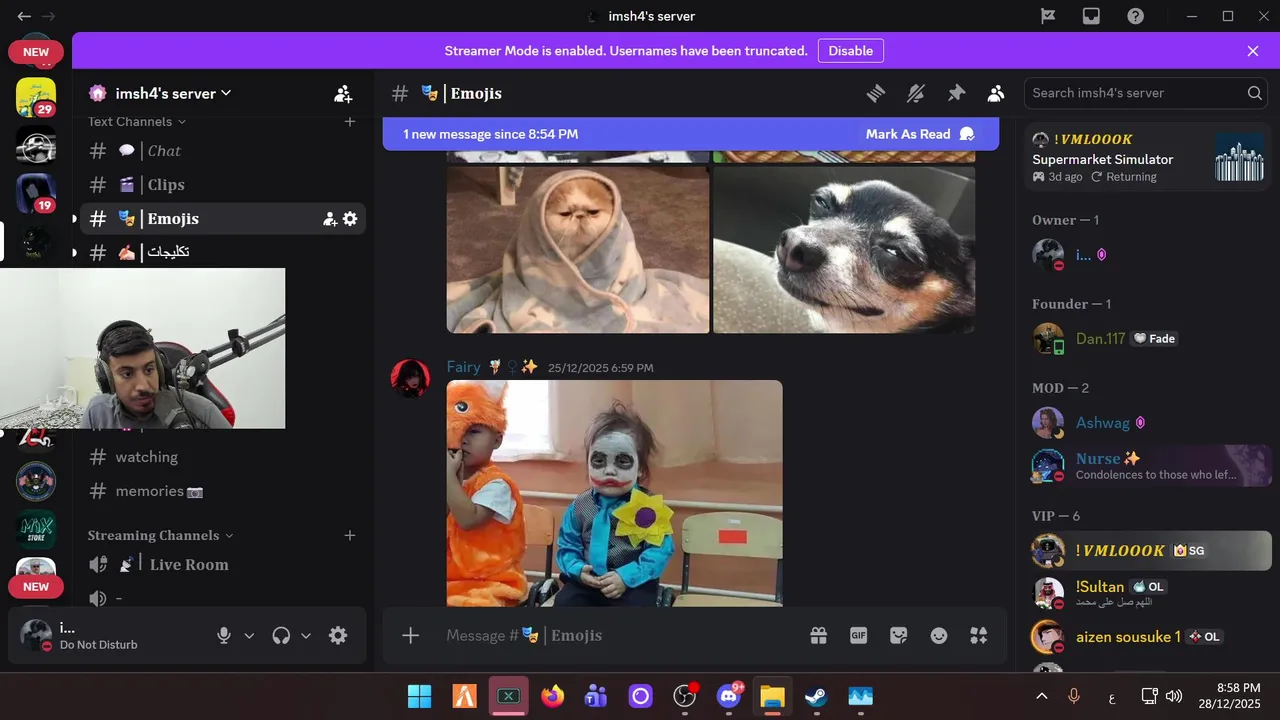Join the Live Room voice channel
The width and height of the screenshot is (1280, 720).
pos(222,565)
